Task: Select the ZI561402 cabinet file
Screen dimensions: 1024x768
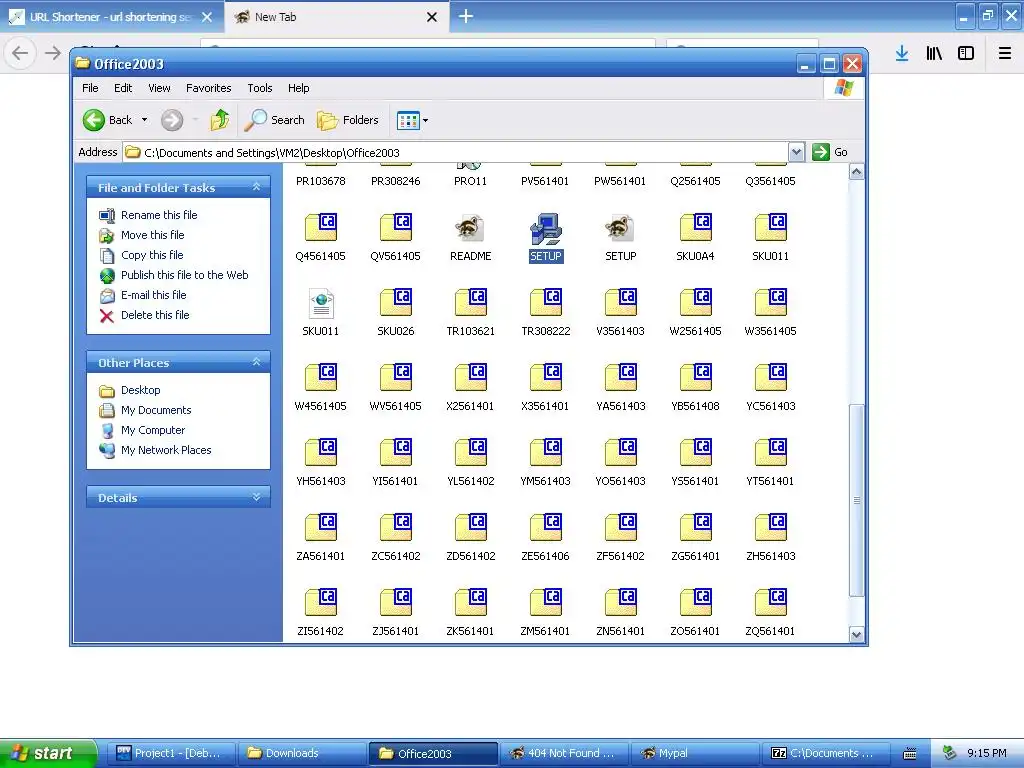Action: point(321,603)
